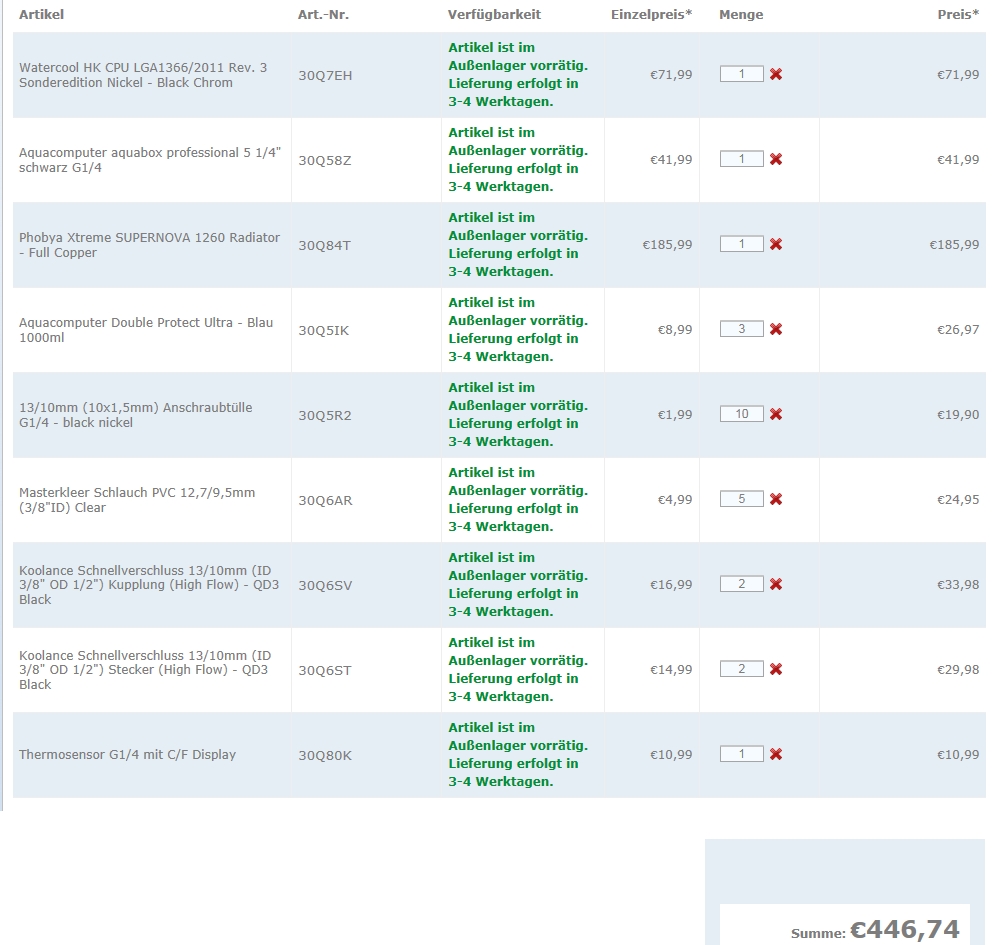Click the Einzelpreis column header

pyautogui.click(x=652, y=15)
